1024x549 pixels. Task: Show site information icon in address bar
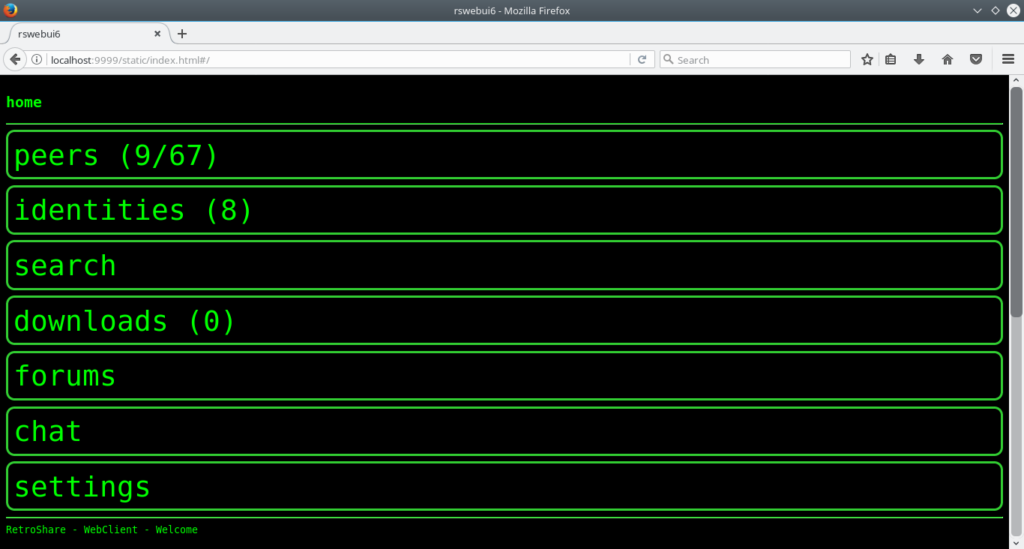coord(37,59)
